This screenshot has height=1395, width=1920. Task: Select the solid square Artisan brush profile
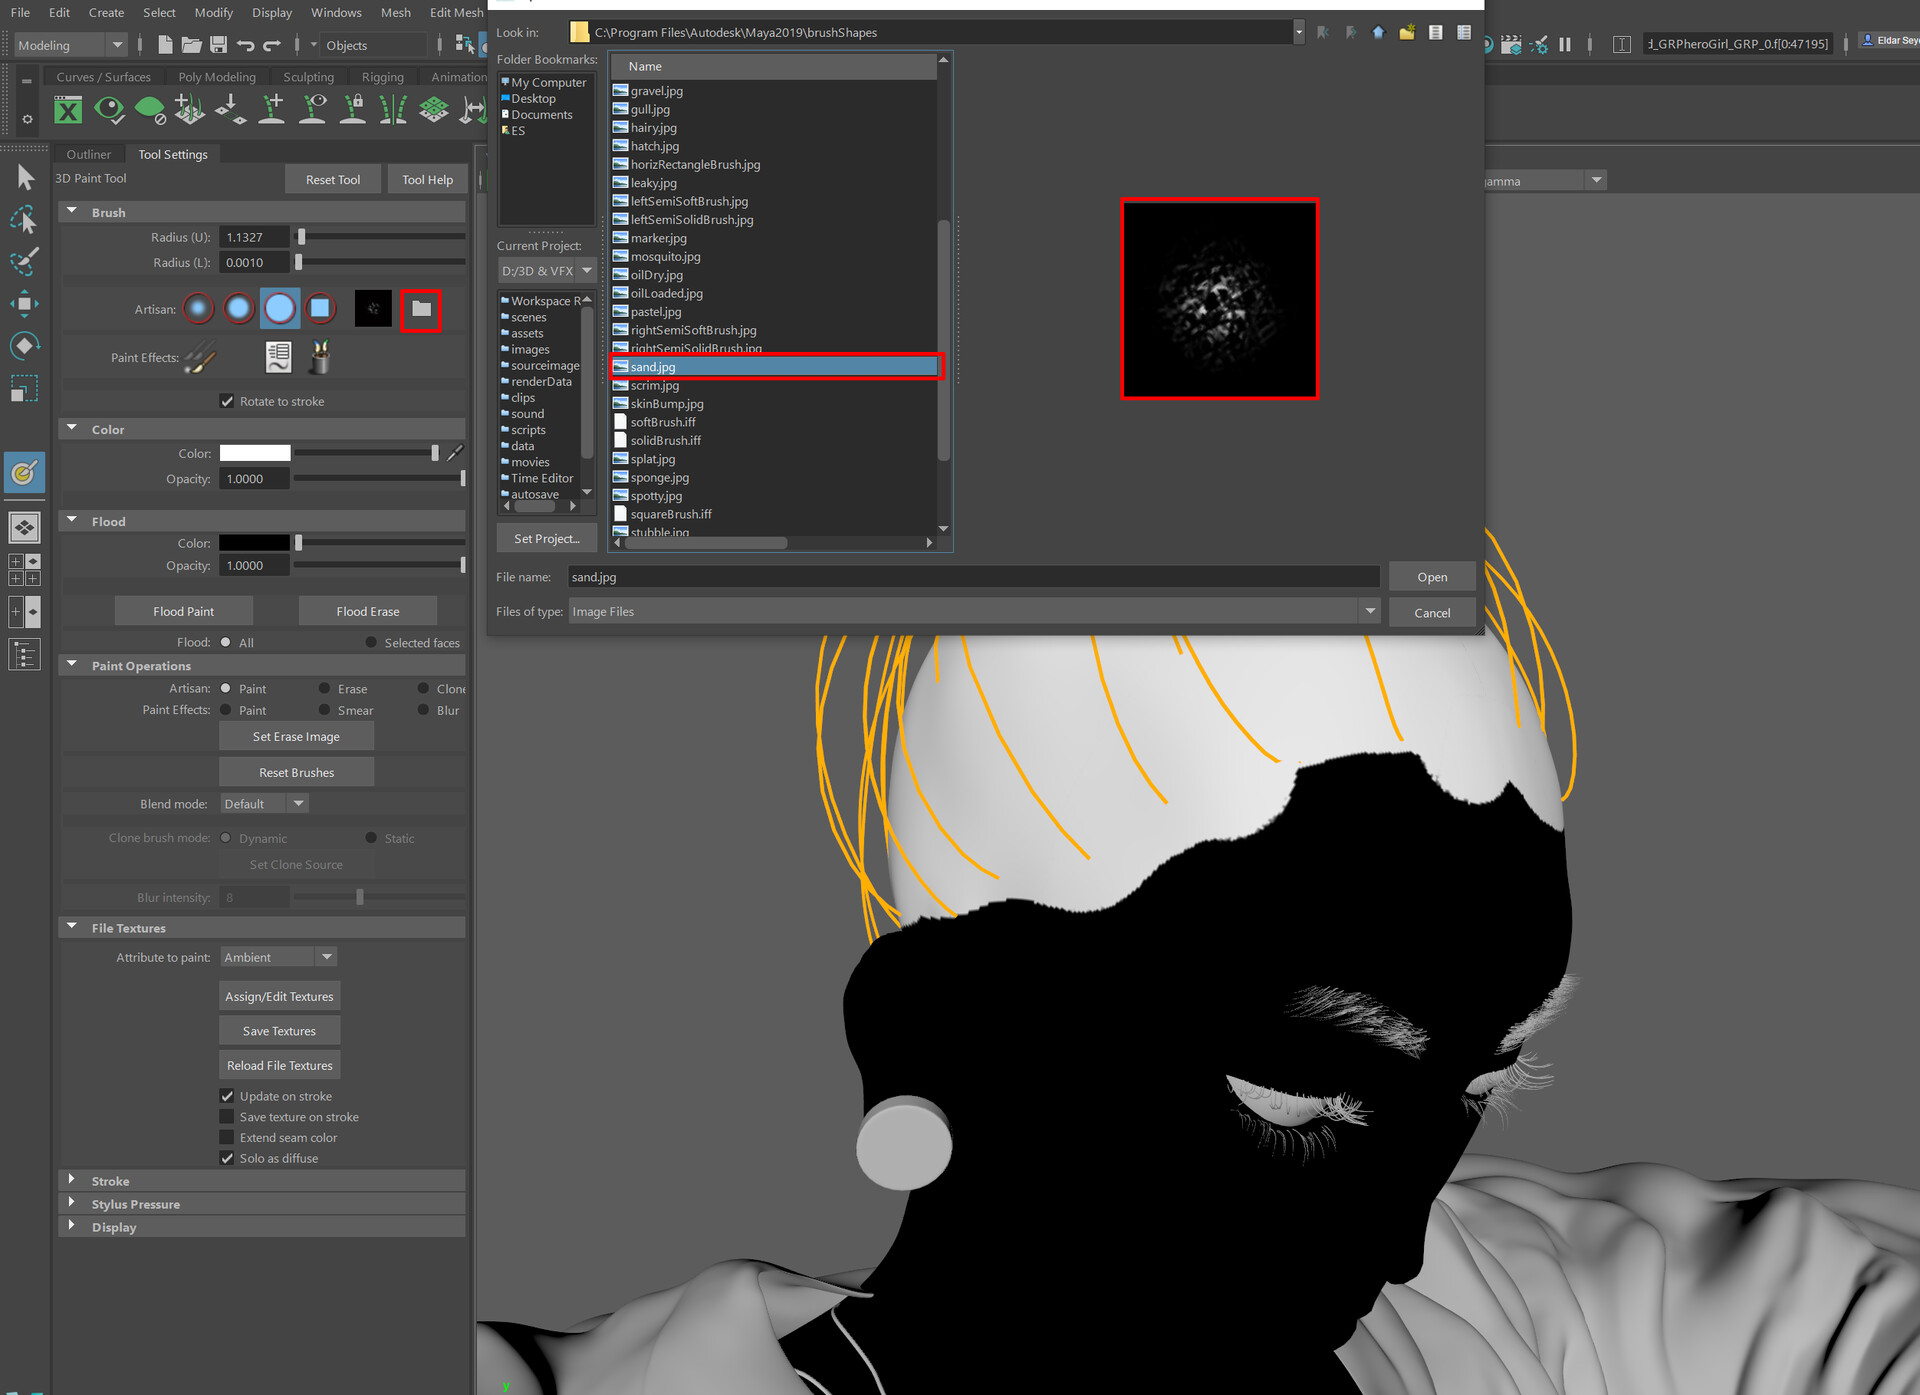[x=320, y=309]
